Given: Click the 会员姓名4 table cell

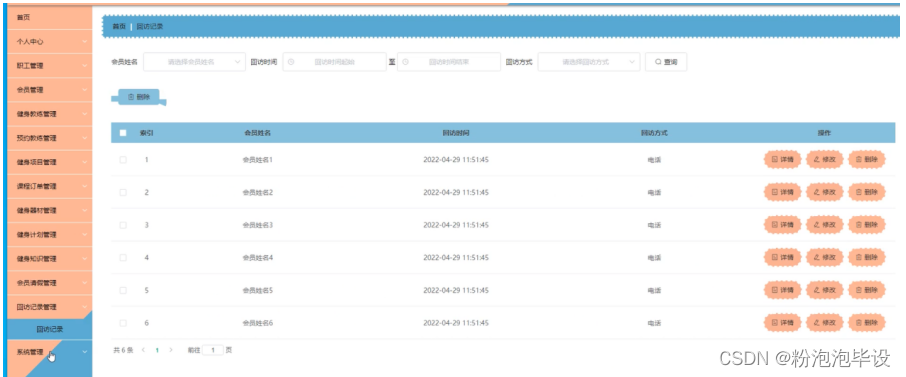Looking at the screenshot, I should 257,257.
